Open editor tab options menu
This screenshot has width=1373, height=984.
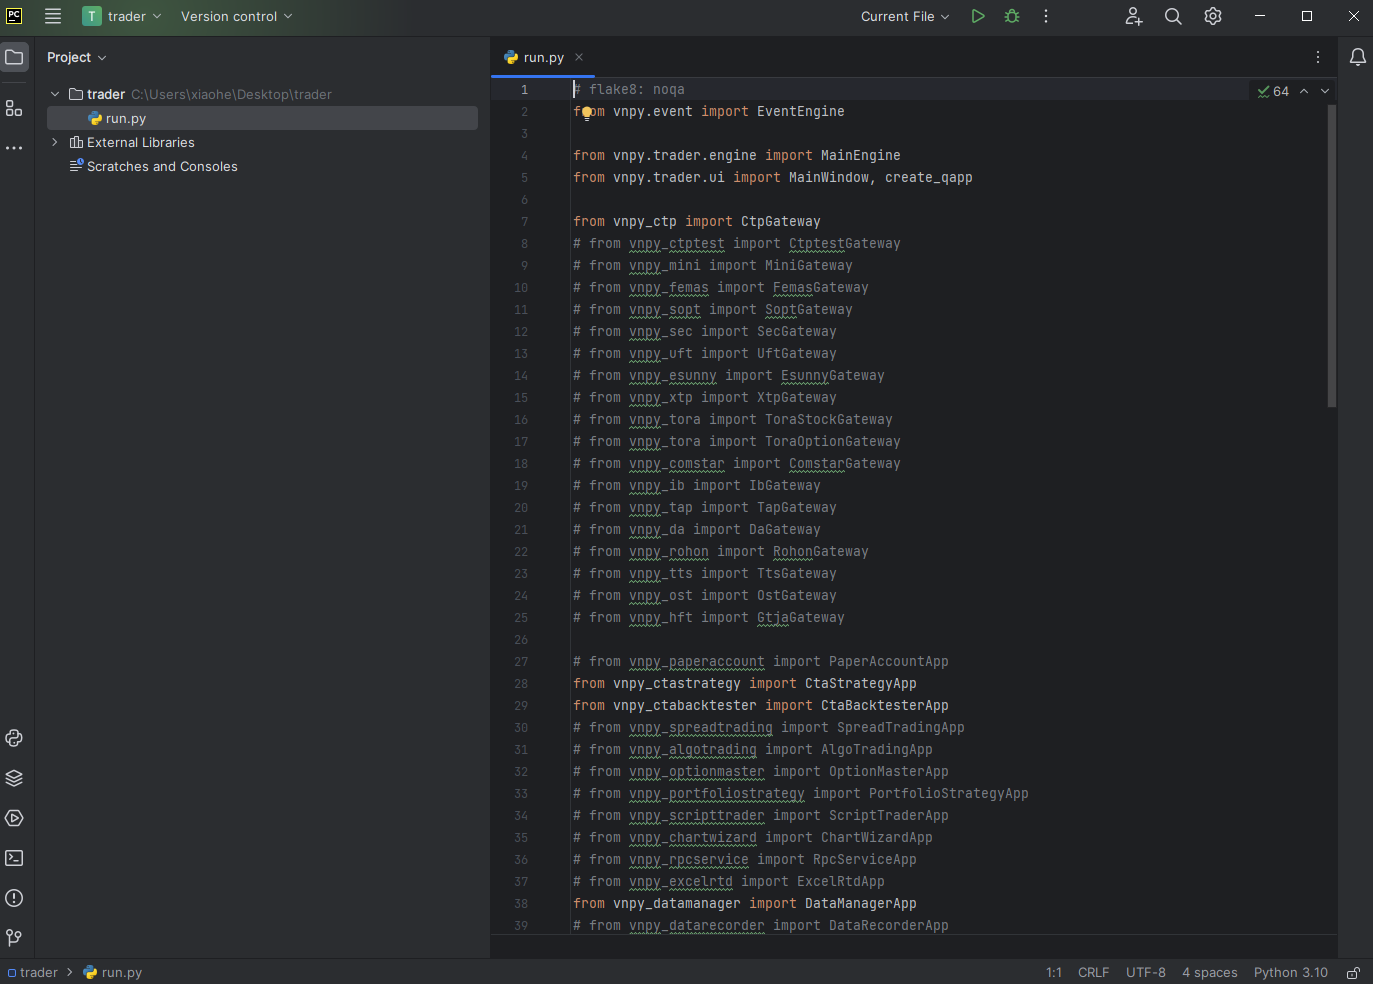pyautogui.click(x=1318, y=57)
